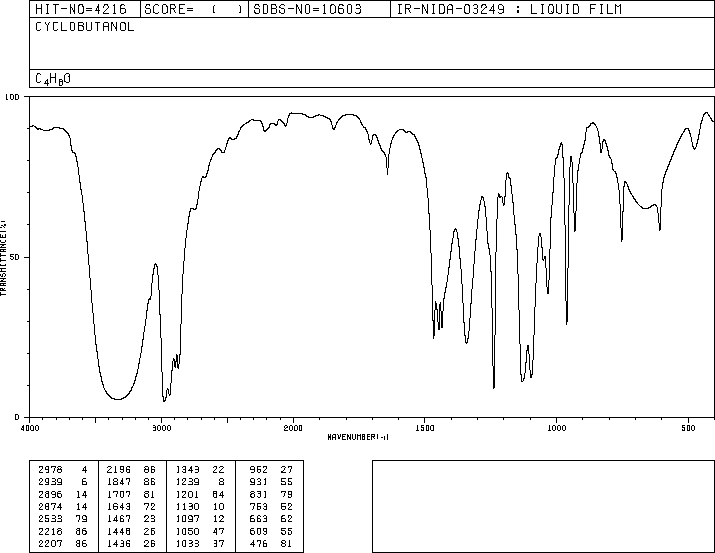Click the SCORE= header field
The height and width of the screenshot is (553, 715).
(194, 9)
